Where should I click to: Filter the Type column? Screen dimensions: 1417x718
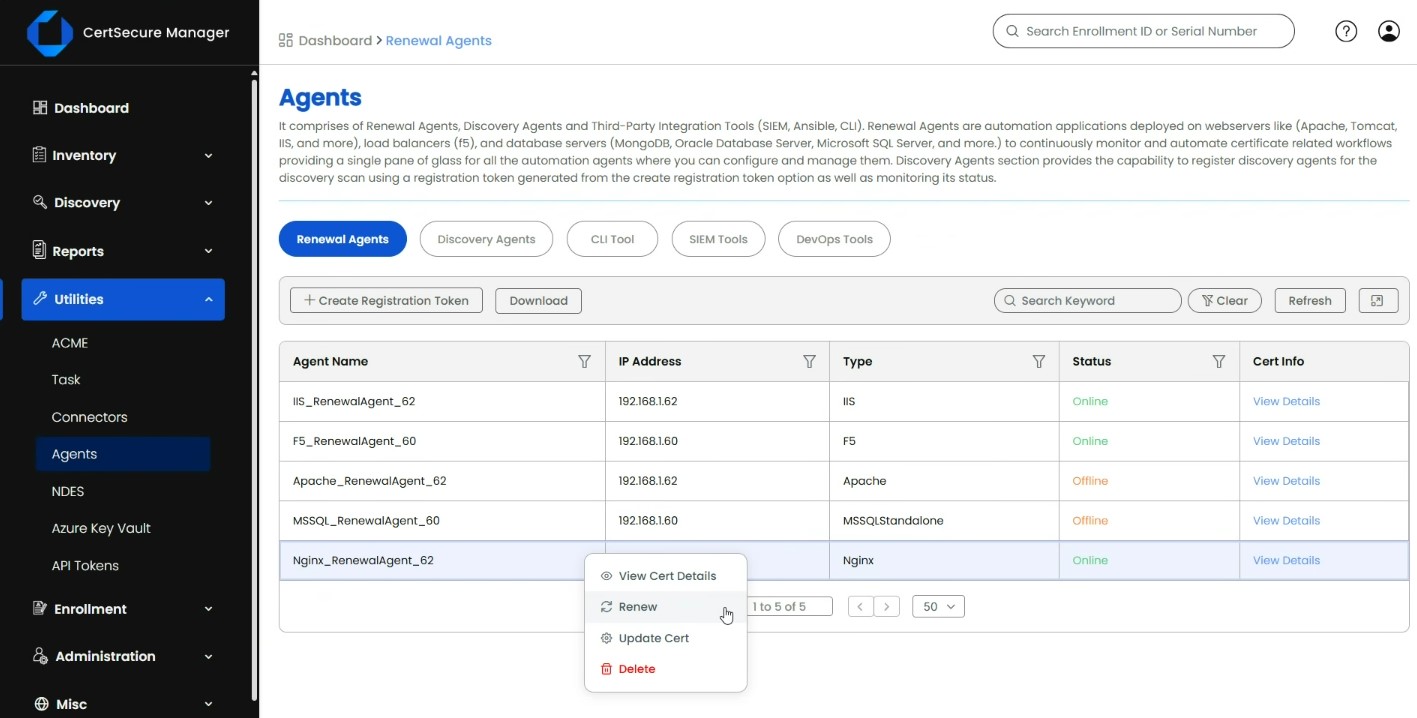[1038, 361]
